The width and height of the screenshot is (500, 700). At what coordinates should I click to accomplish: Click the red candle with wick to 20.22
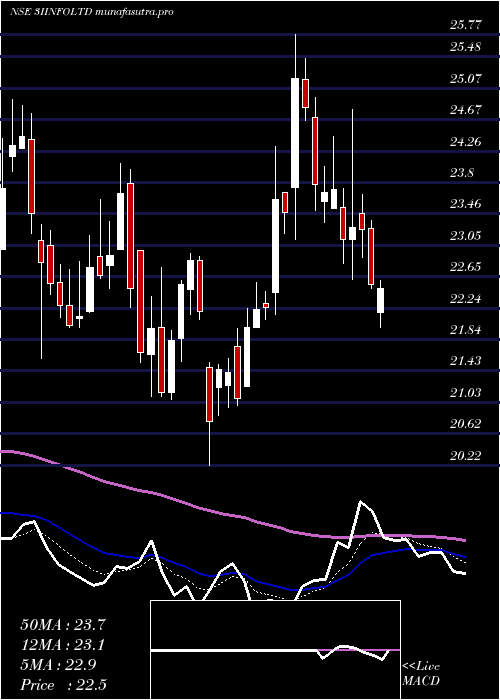click(209, 394)
